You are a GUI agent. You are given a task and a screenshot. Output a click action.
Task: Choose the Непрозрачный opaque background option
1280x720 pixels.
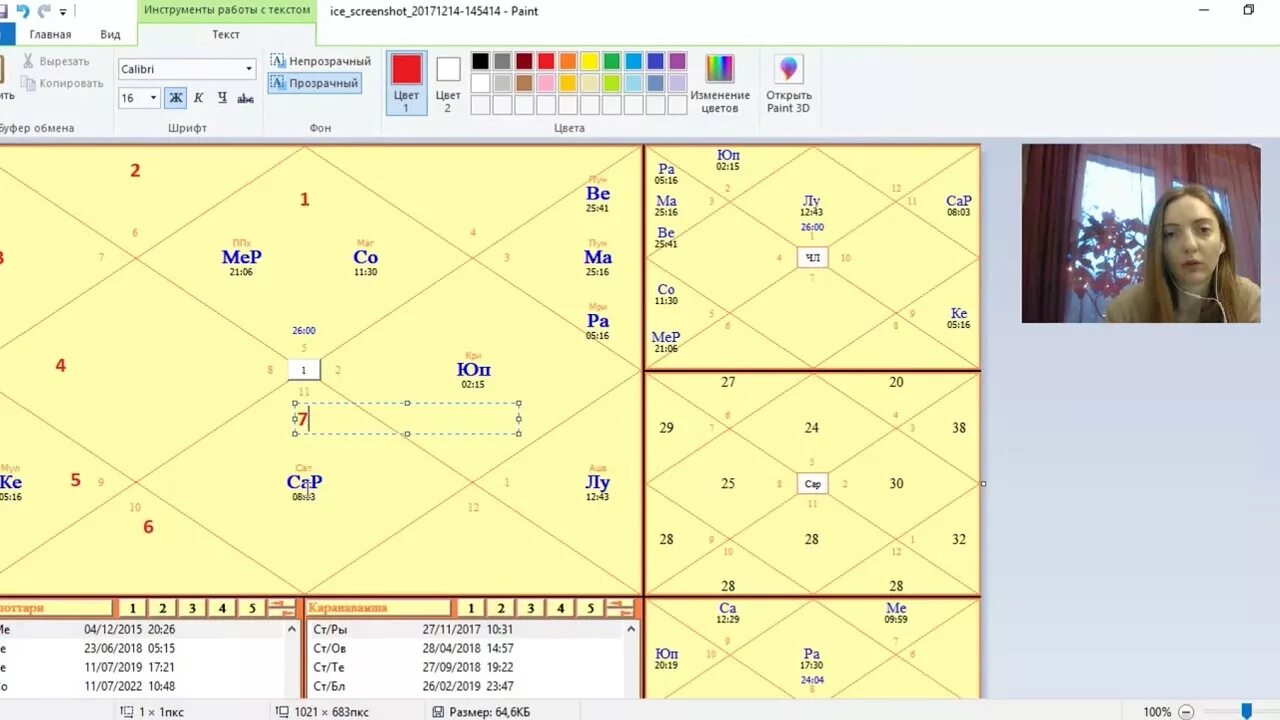coord(321,61)
